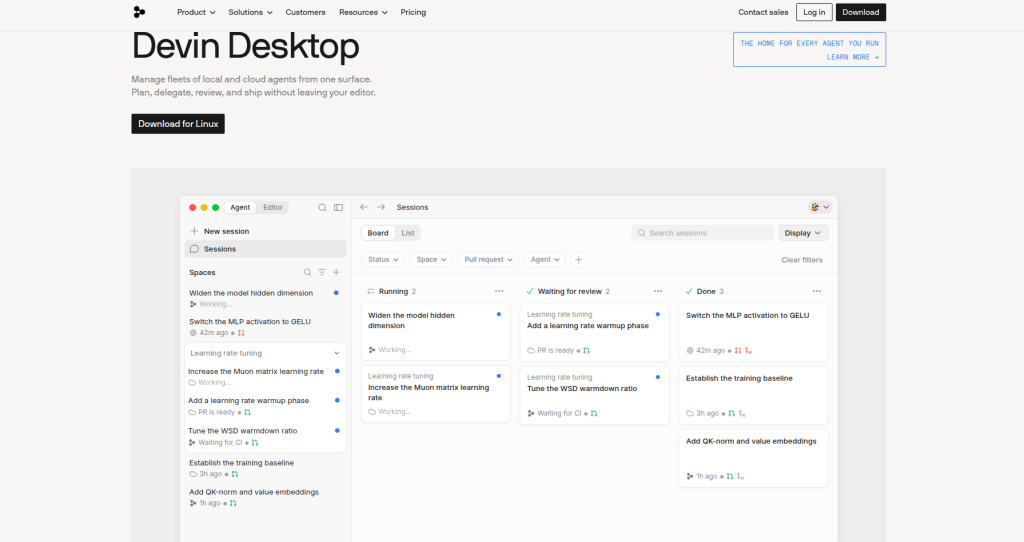Clear filters on the sessions board
The width and height of the screenshot is (1024, 542).
[802, 260]
